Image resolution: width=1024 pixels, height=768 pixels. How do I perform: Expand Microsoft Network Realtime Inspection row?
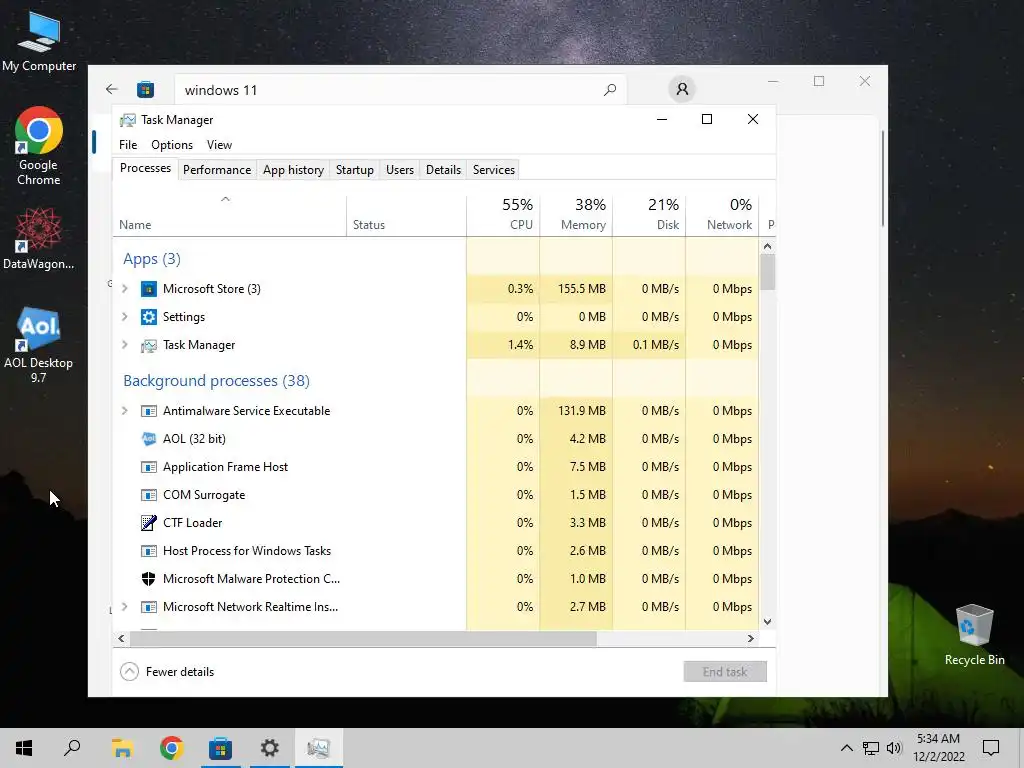[125, 607]
